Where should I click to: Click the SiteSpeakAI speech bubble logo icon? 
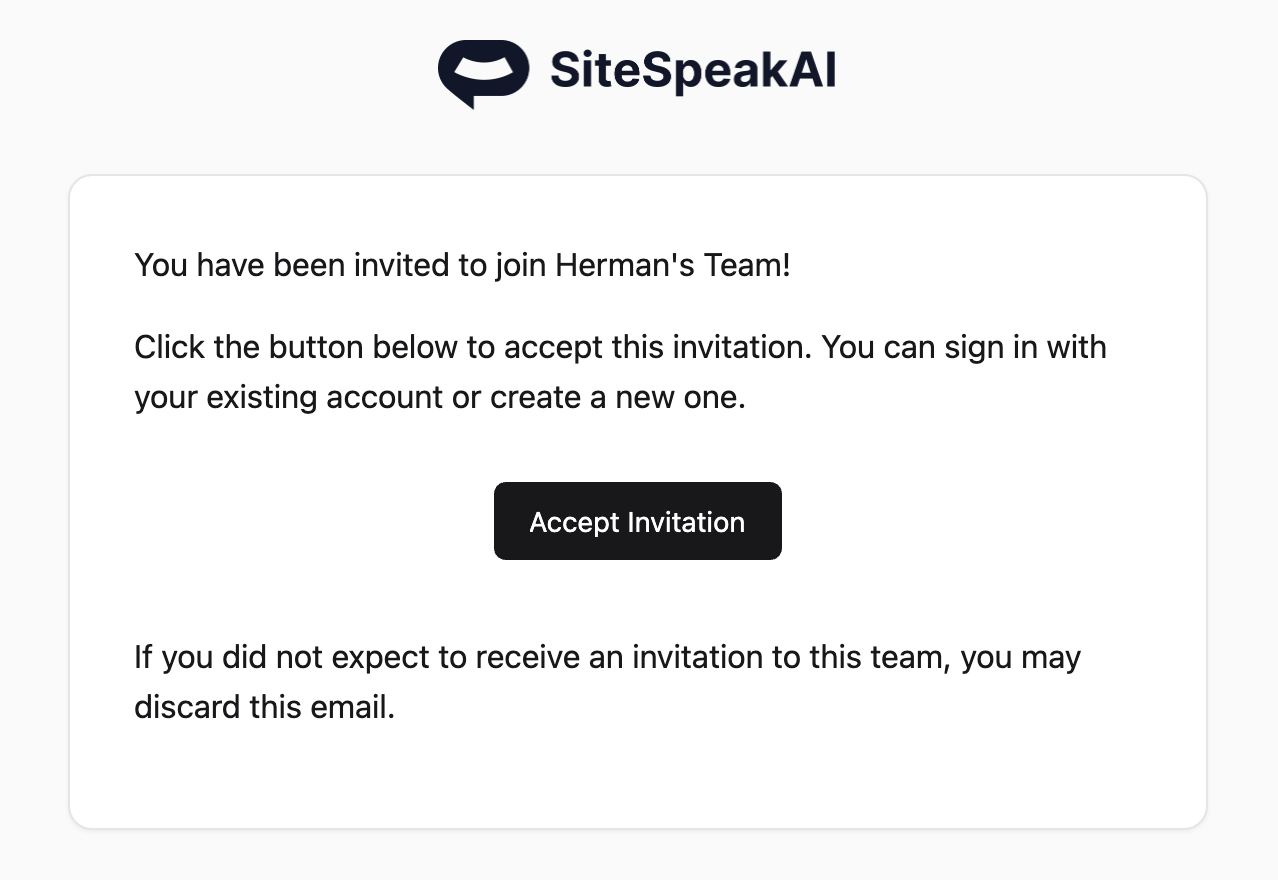tap(483, 72)
